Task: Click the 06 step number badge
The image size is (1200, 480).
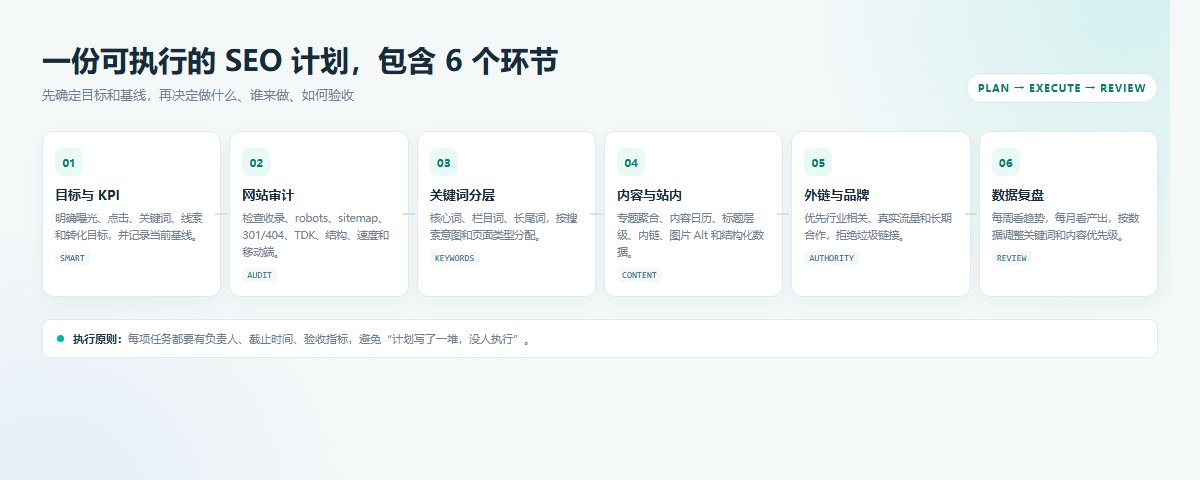Action: tap(1005, 162)
